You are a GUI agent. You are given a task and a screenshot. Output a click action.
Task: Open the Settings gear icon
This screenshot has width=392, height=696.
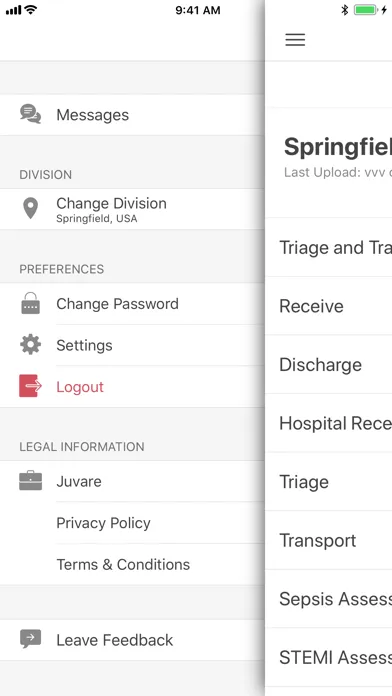coord(31,345)
